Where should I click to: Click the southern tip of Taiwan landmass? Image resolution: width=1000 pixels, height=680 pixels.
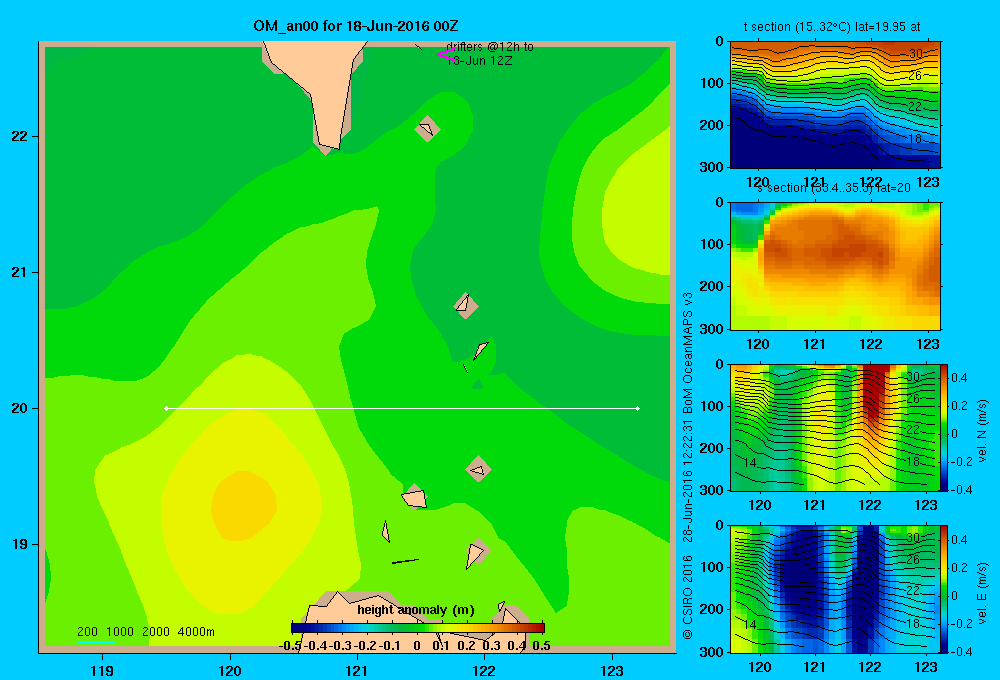click(x=329, y=145)
